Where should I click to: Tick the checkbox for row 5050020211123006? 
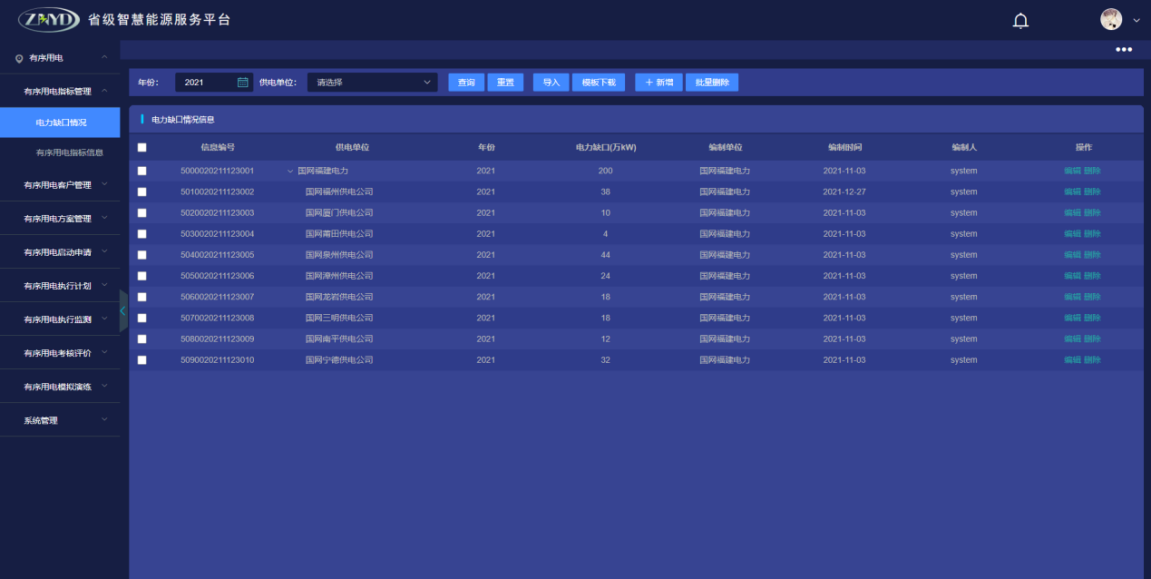(142, 276)
